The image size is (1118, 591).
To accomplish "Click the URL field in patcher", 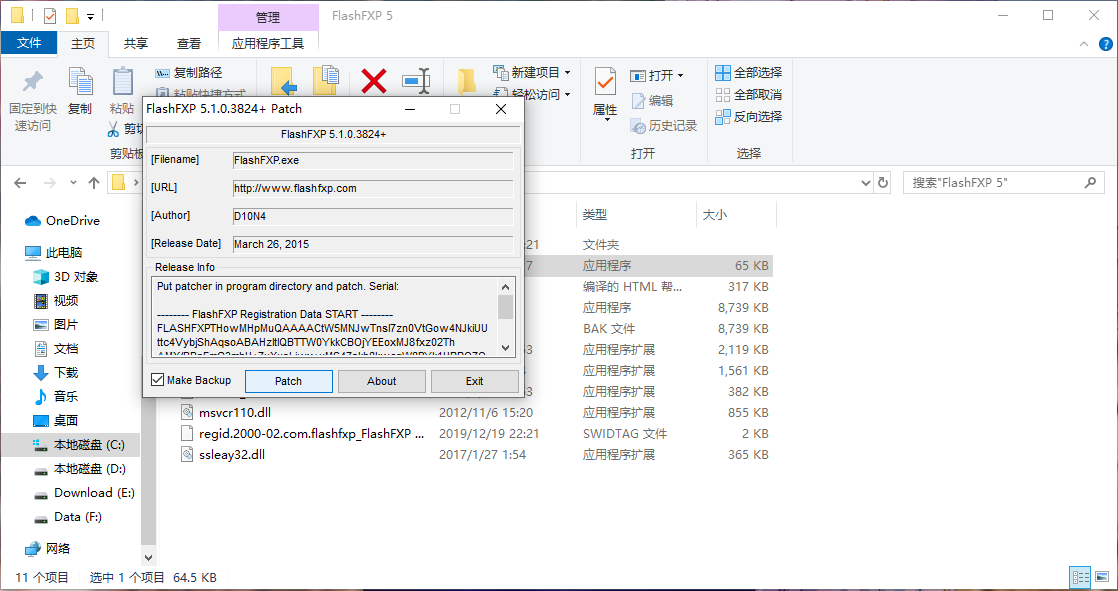I will pos(373,189).
